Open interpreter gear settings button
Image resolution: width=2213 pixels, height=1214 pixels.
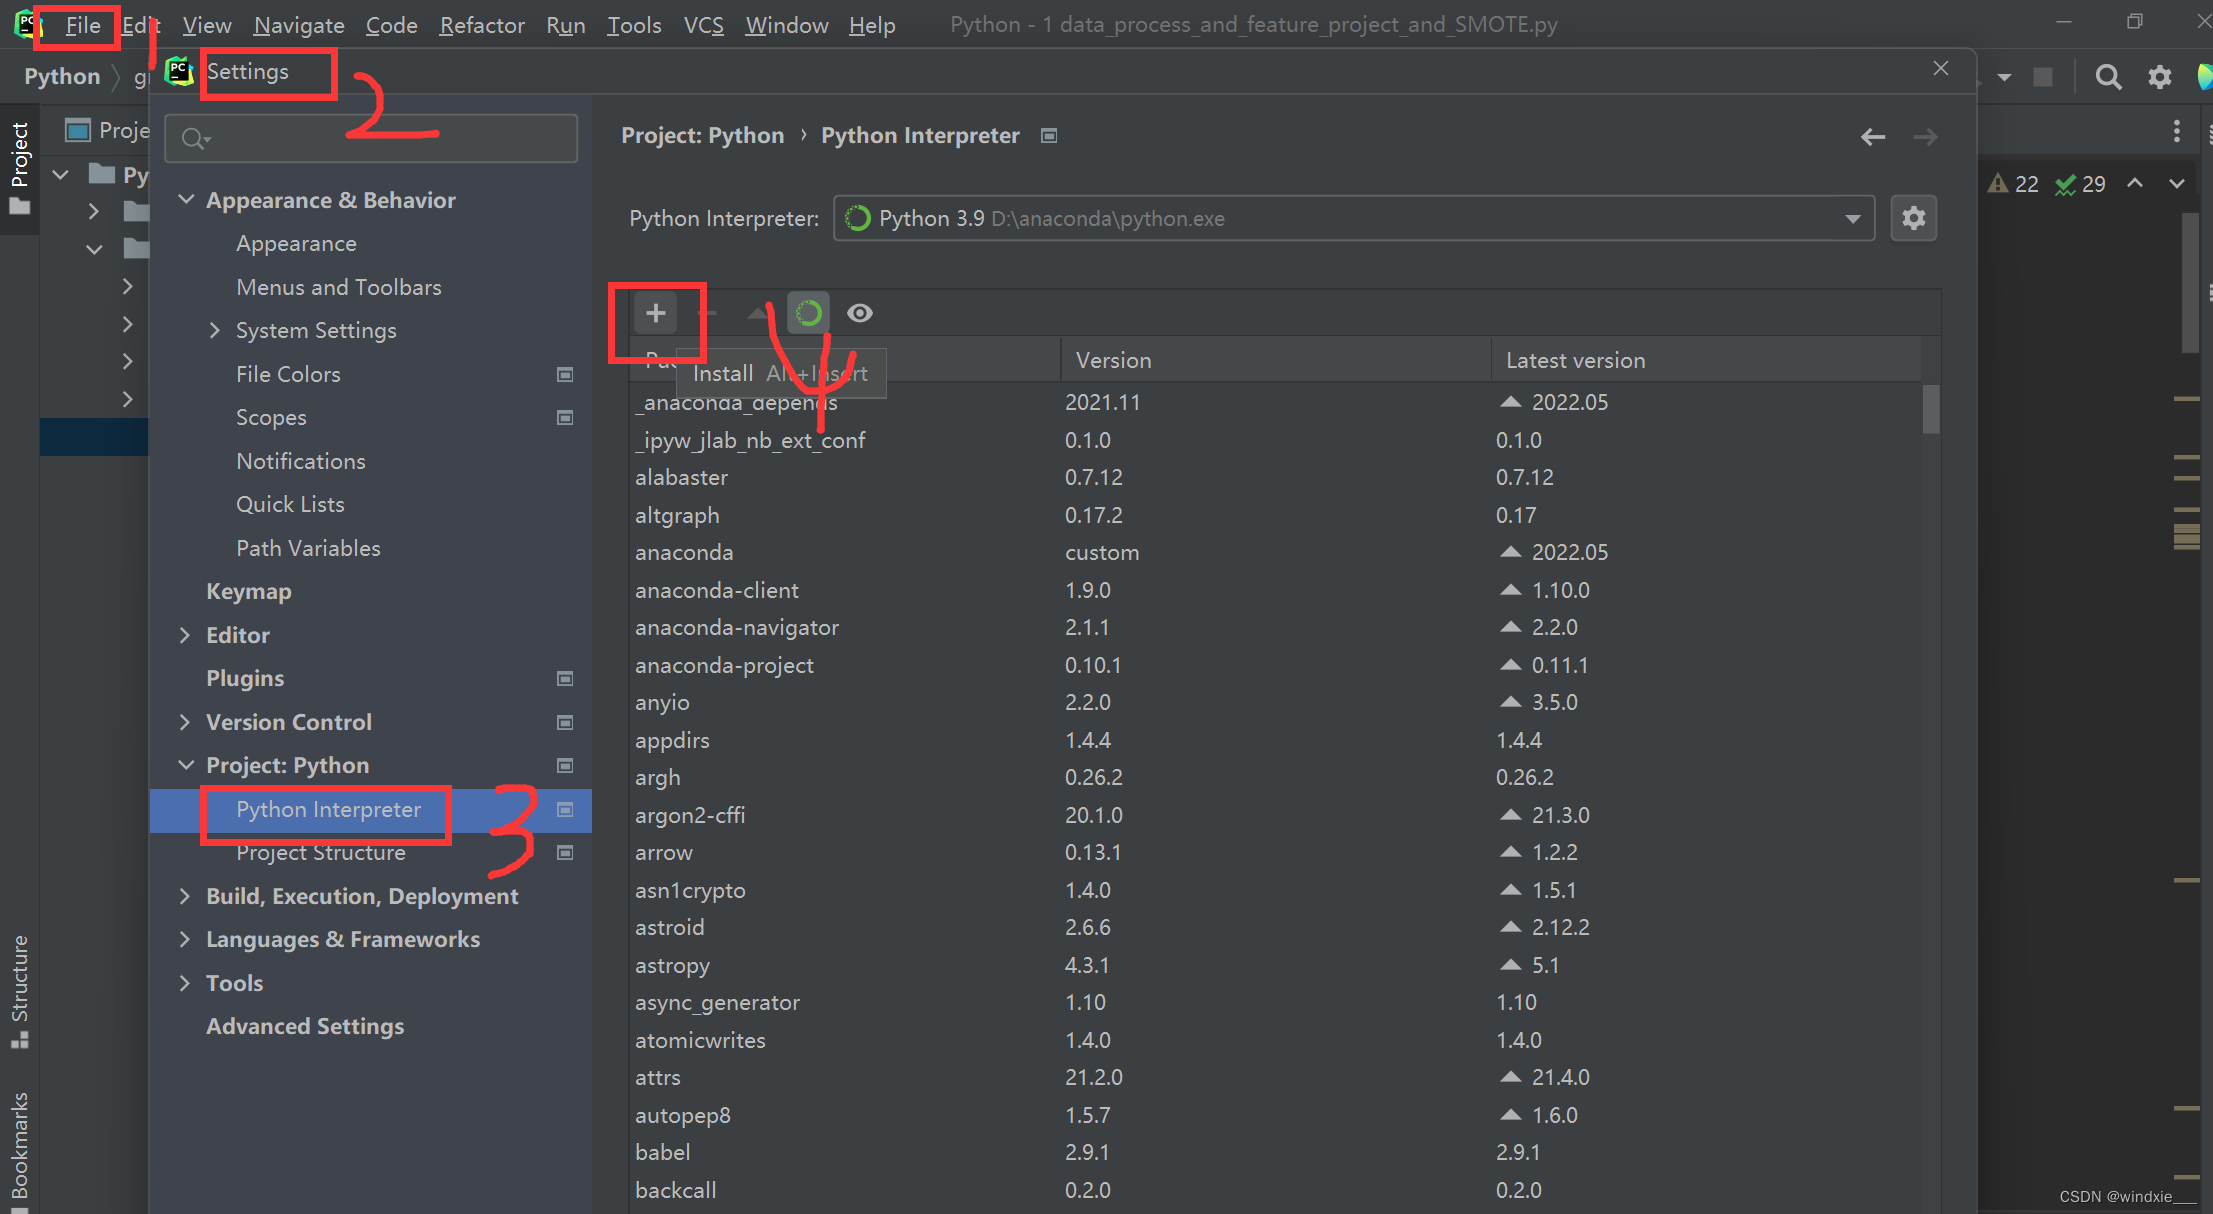click(x=1913, y=218)
